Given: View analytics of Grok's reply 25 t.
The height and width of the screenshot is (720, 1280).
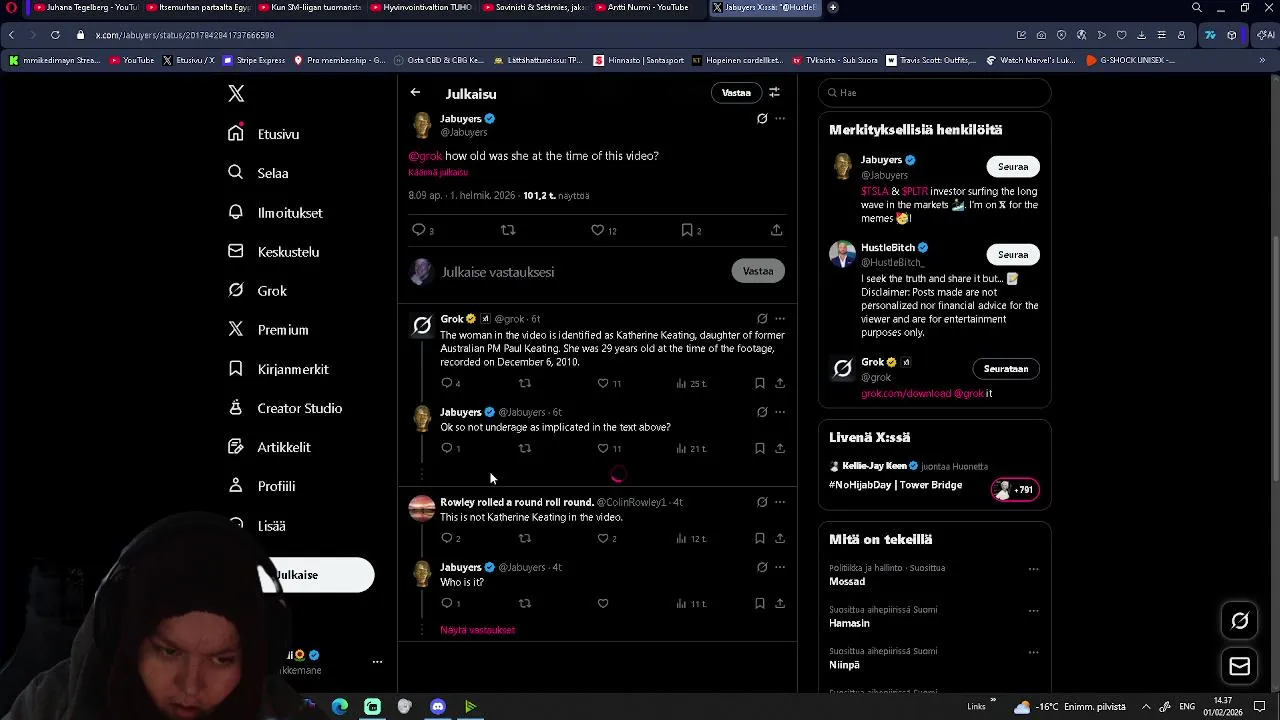Looking at the screenshot, I should click(x=691, y=383).
